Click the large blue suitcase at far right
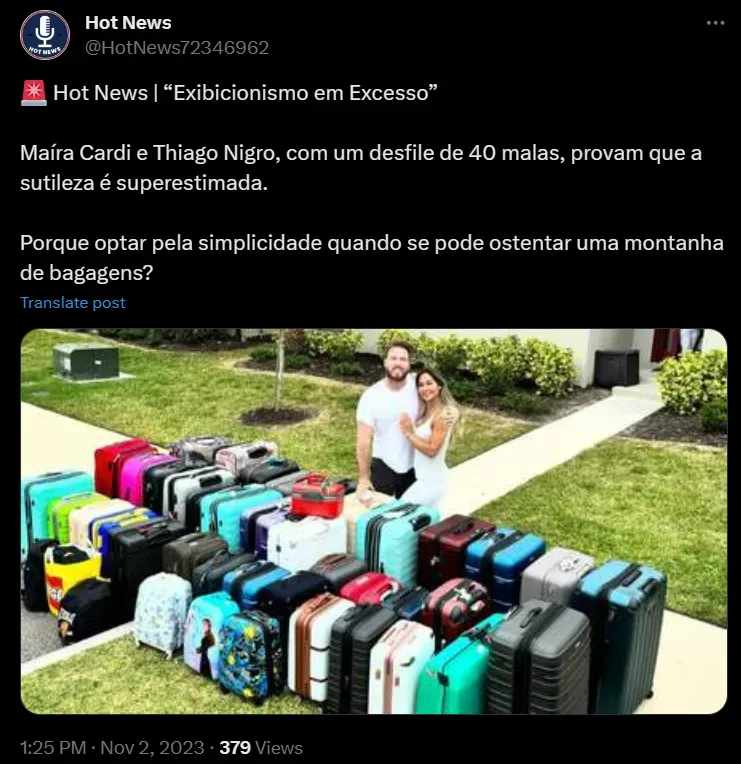 click(x=620, y=633)
